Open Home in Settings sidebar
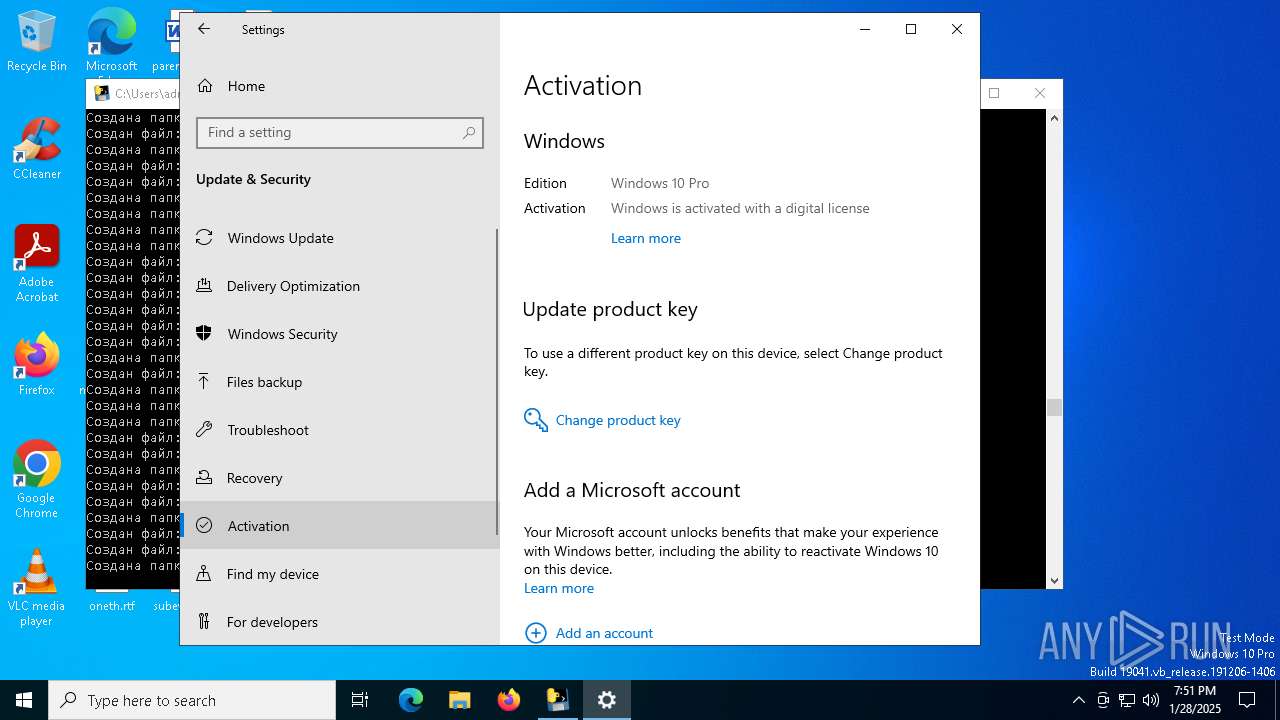Screen dimensions: 1280x720 click(245, 86)
